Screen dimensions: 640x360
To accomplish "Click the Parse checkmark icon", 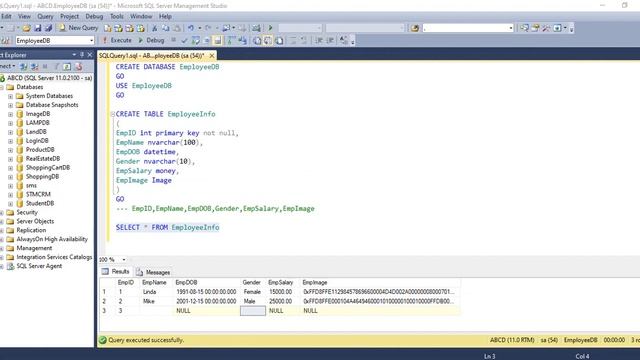I will click(x=184, y=40).
